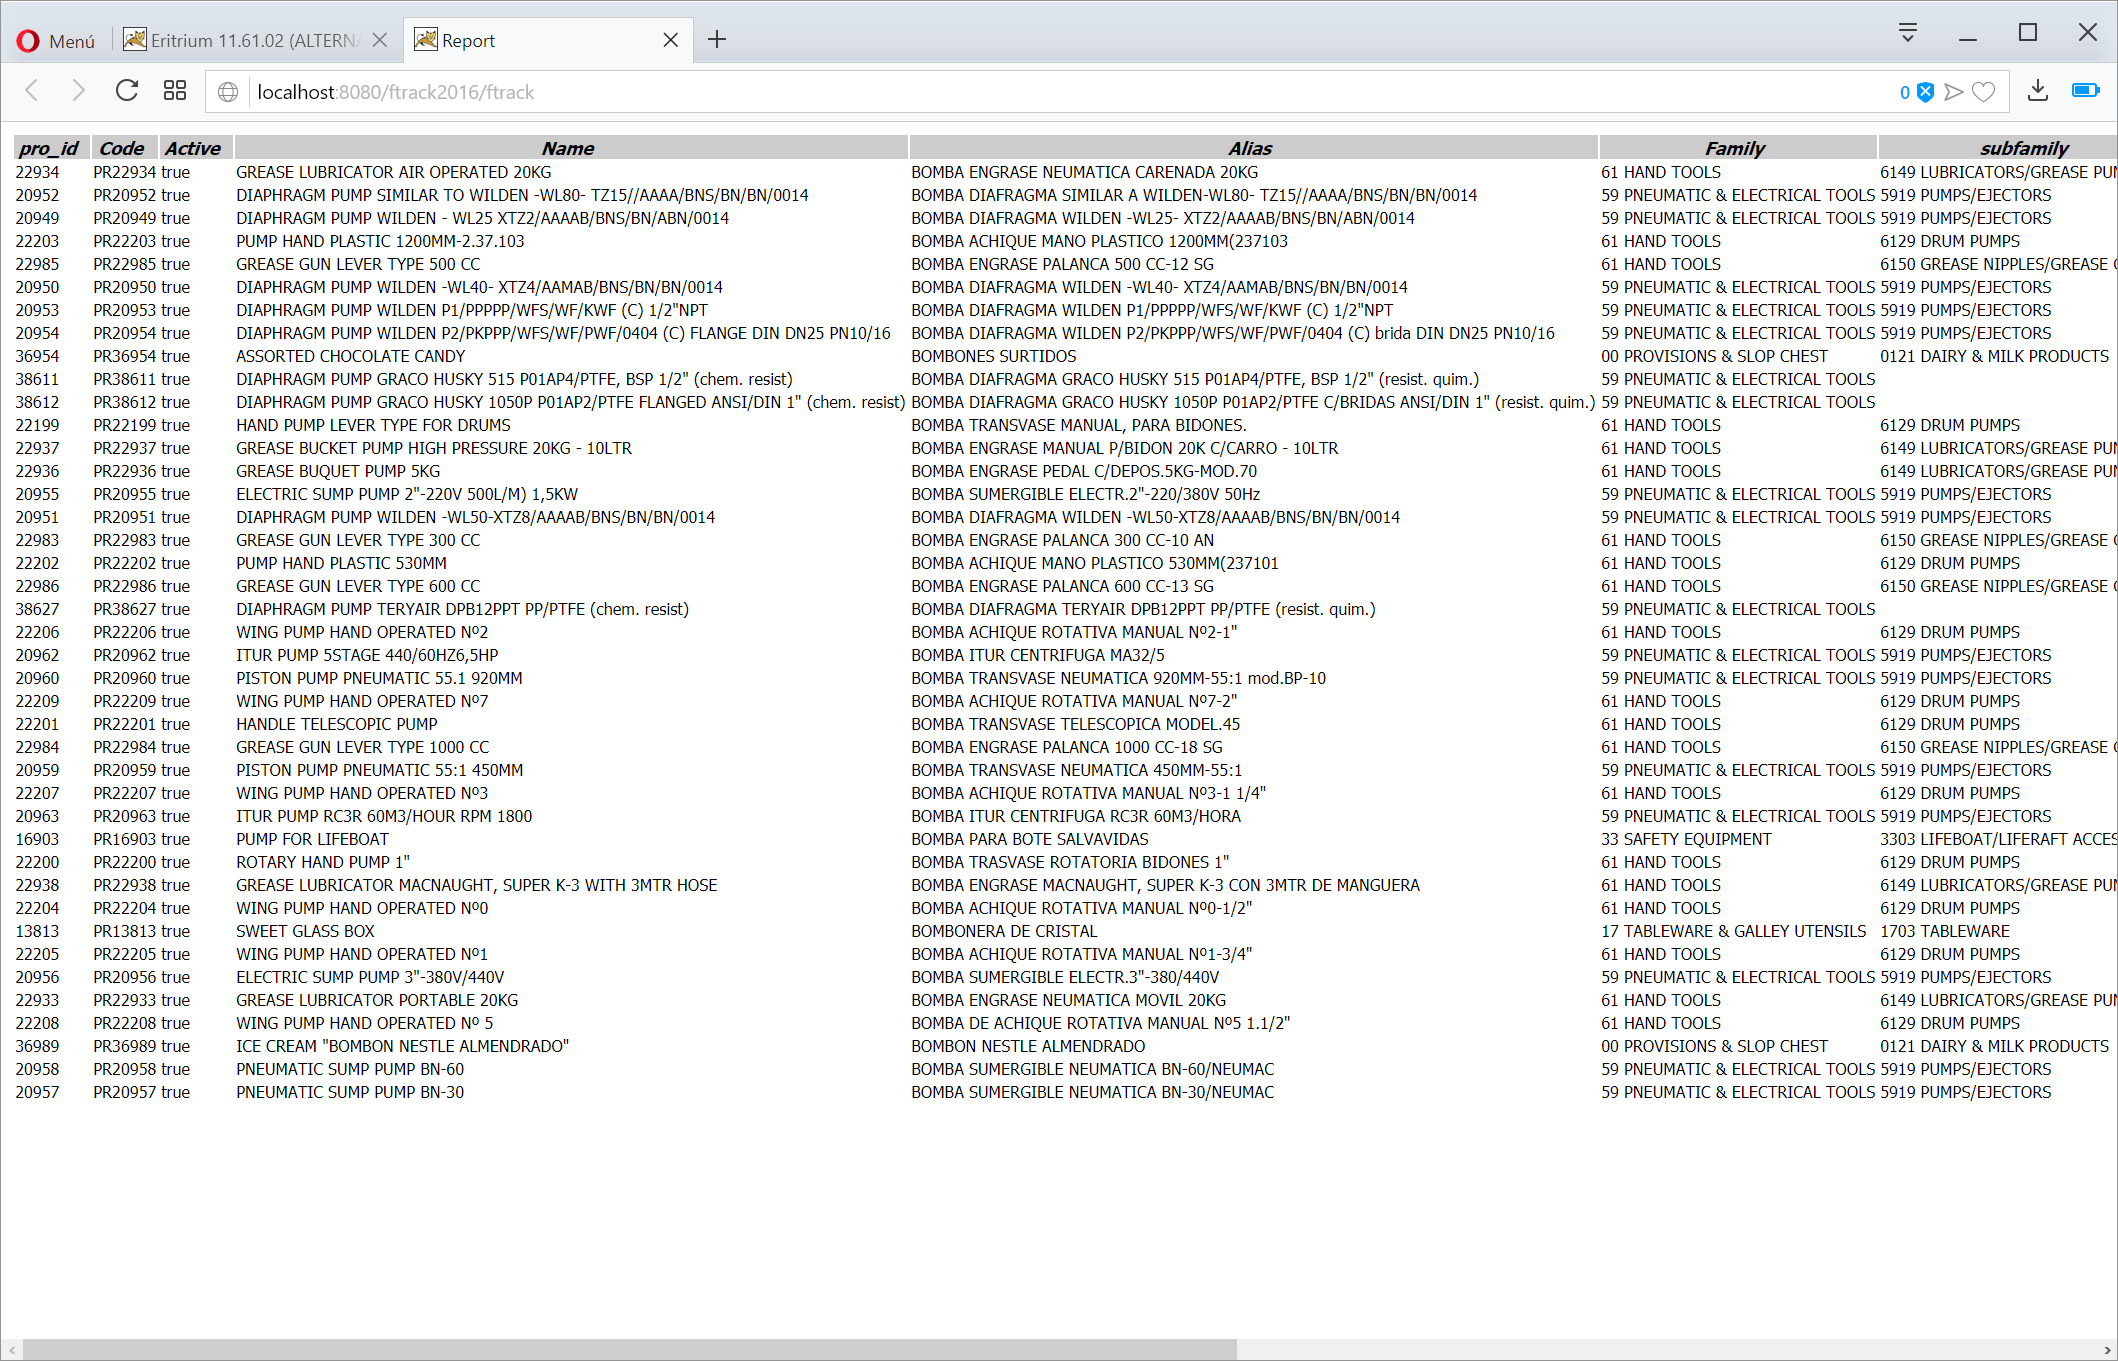The image size is (2118, 1361).
Task: Click the horizontal scrollbar thumb
Action: coord(630,1350)
